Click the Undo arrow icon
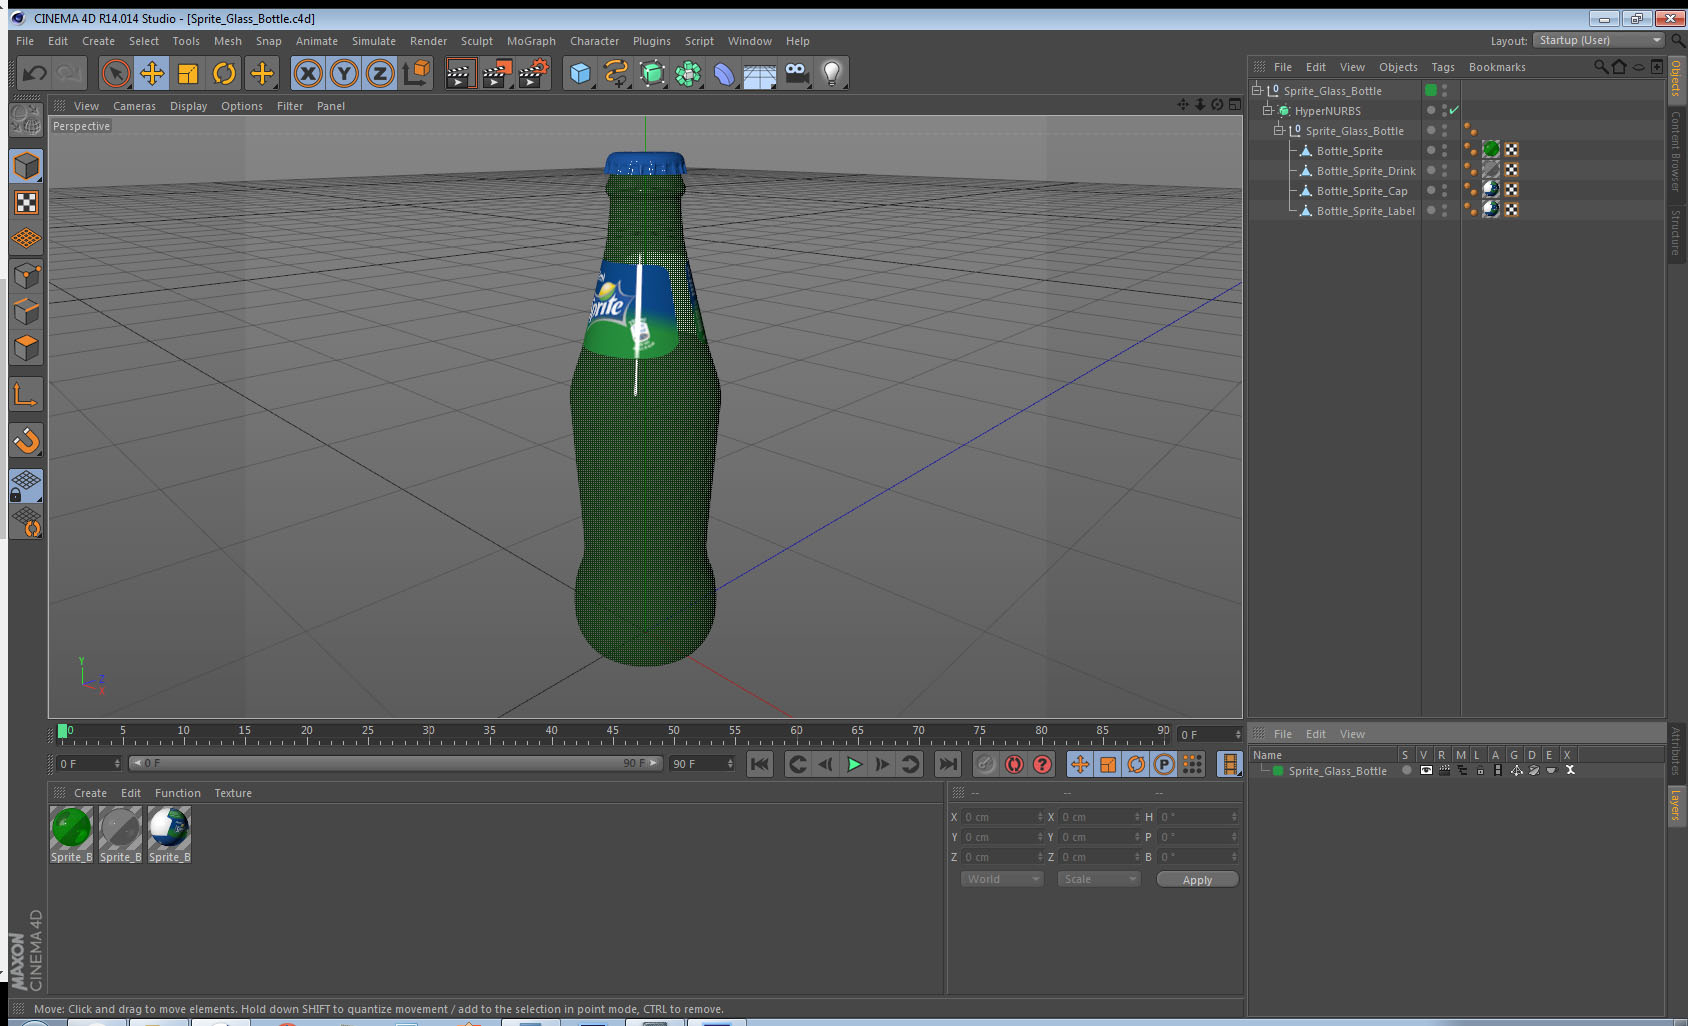The width and height of the screenshot is (1688, 1026). [x=35, y=73]
